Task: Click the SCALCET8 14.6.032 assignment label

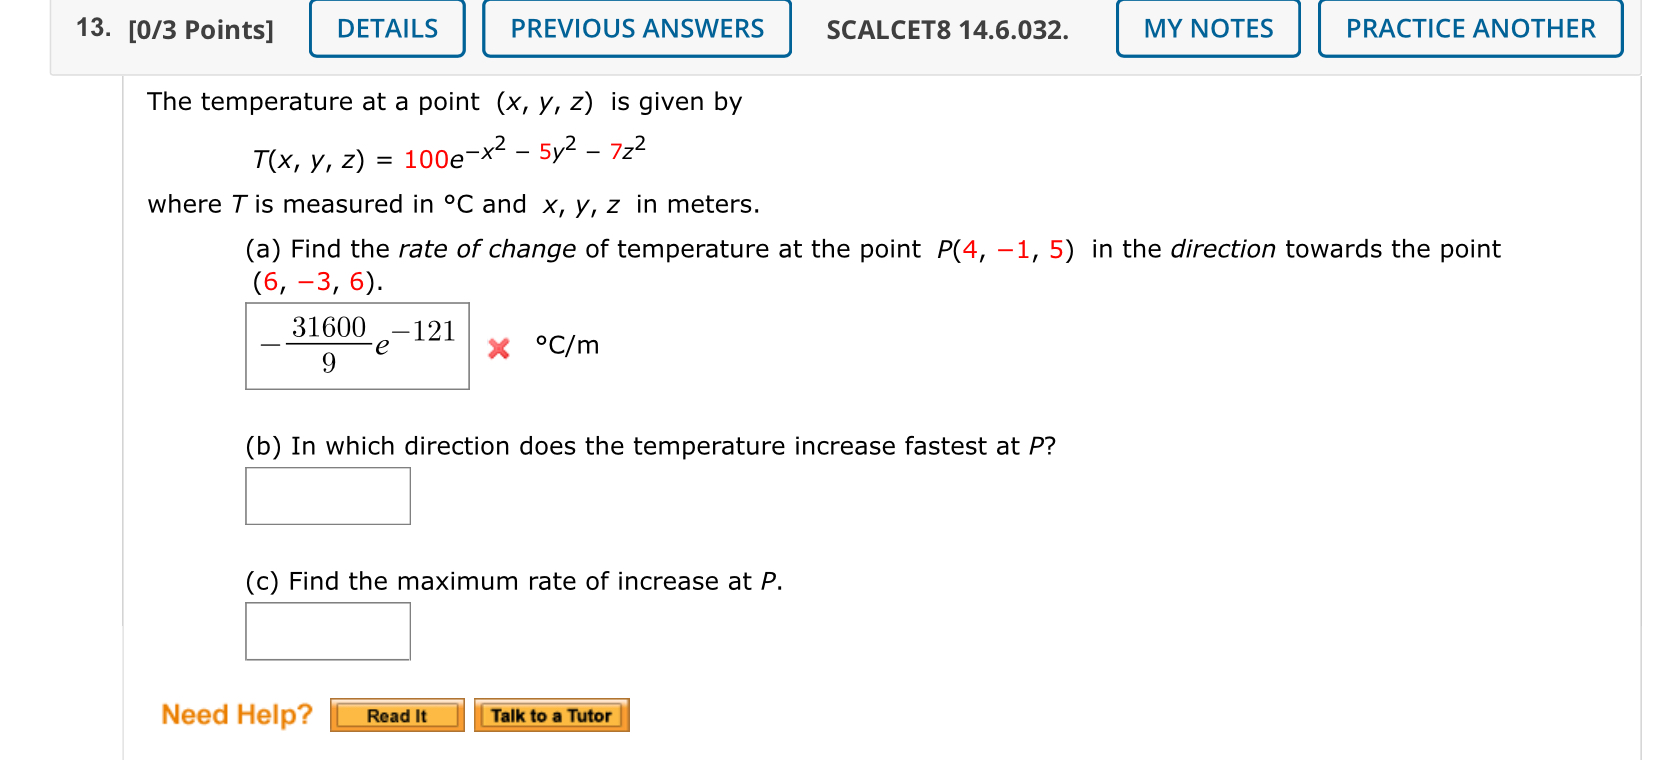Action: tap(947, 30)
